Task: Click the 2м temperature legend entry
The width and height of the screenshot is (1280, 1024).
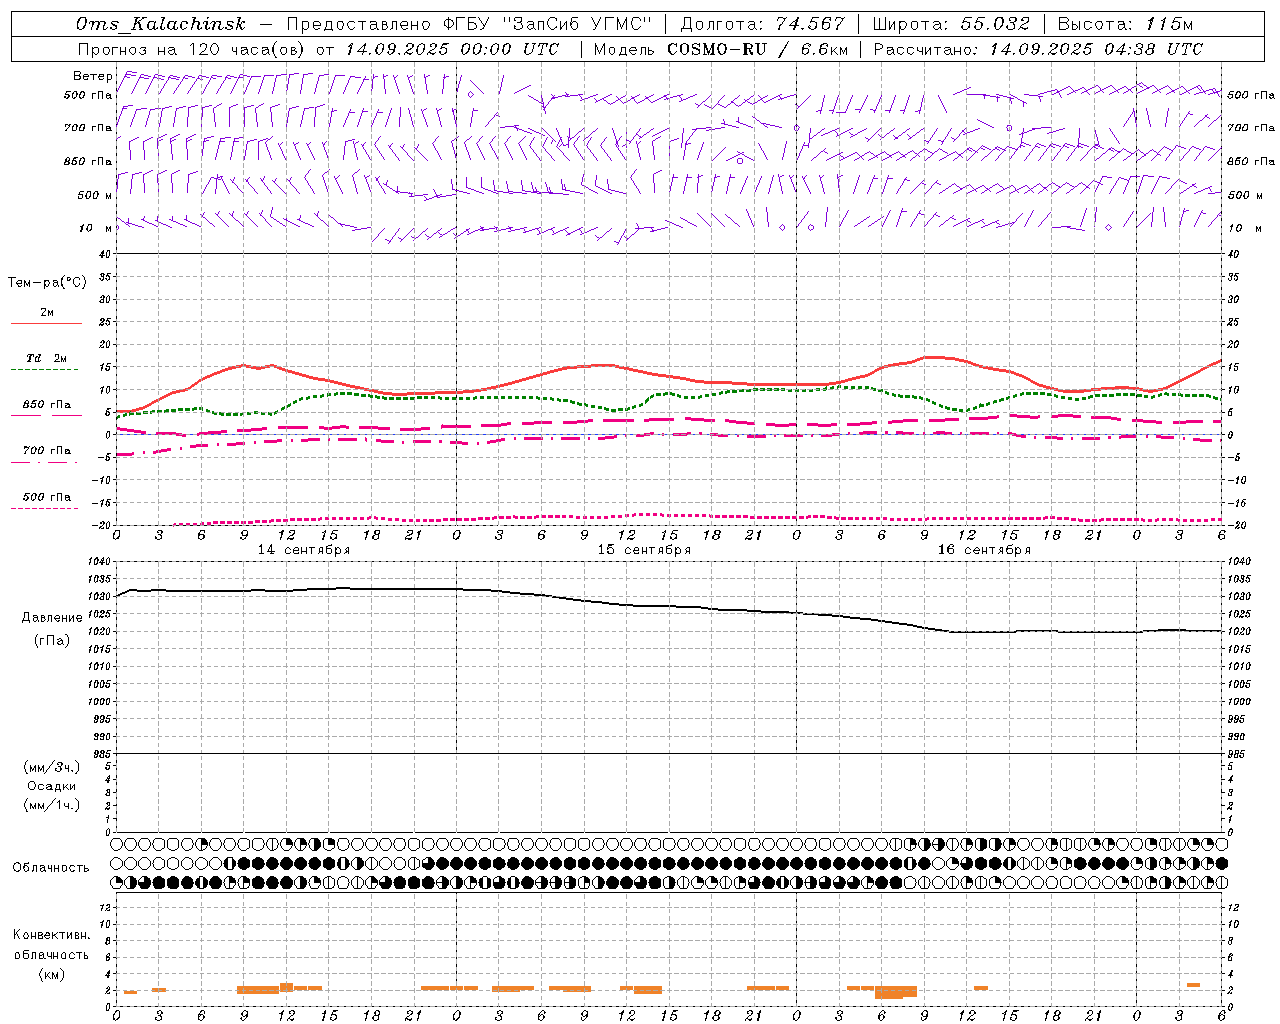Action: [46, 313]
